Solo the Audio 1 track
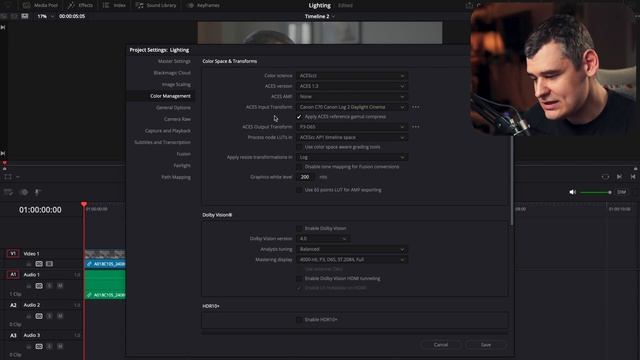This screenshot has height=360, width=640. coord(49,286)
